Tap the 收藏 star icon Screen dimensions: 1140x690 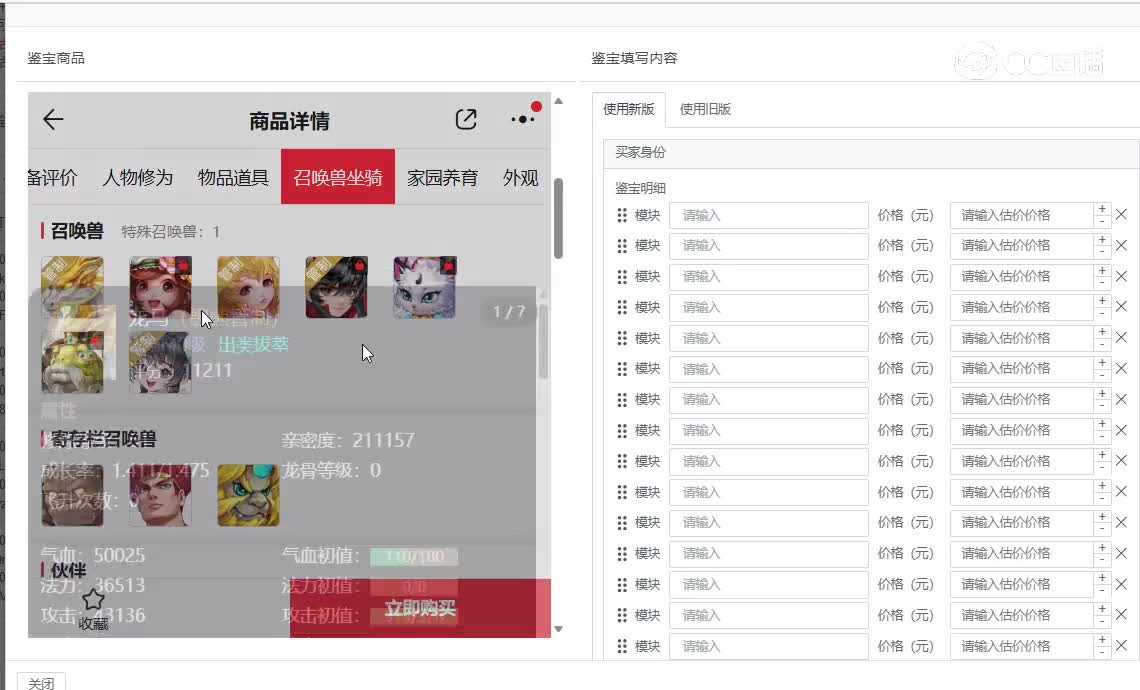point(93,600)
